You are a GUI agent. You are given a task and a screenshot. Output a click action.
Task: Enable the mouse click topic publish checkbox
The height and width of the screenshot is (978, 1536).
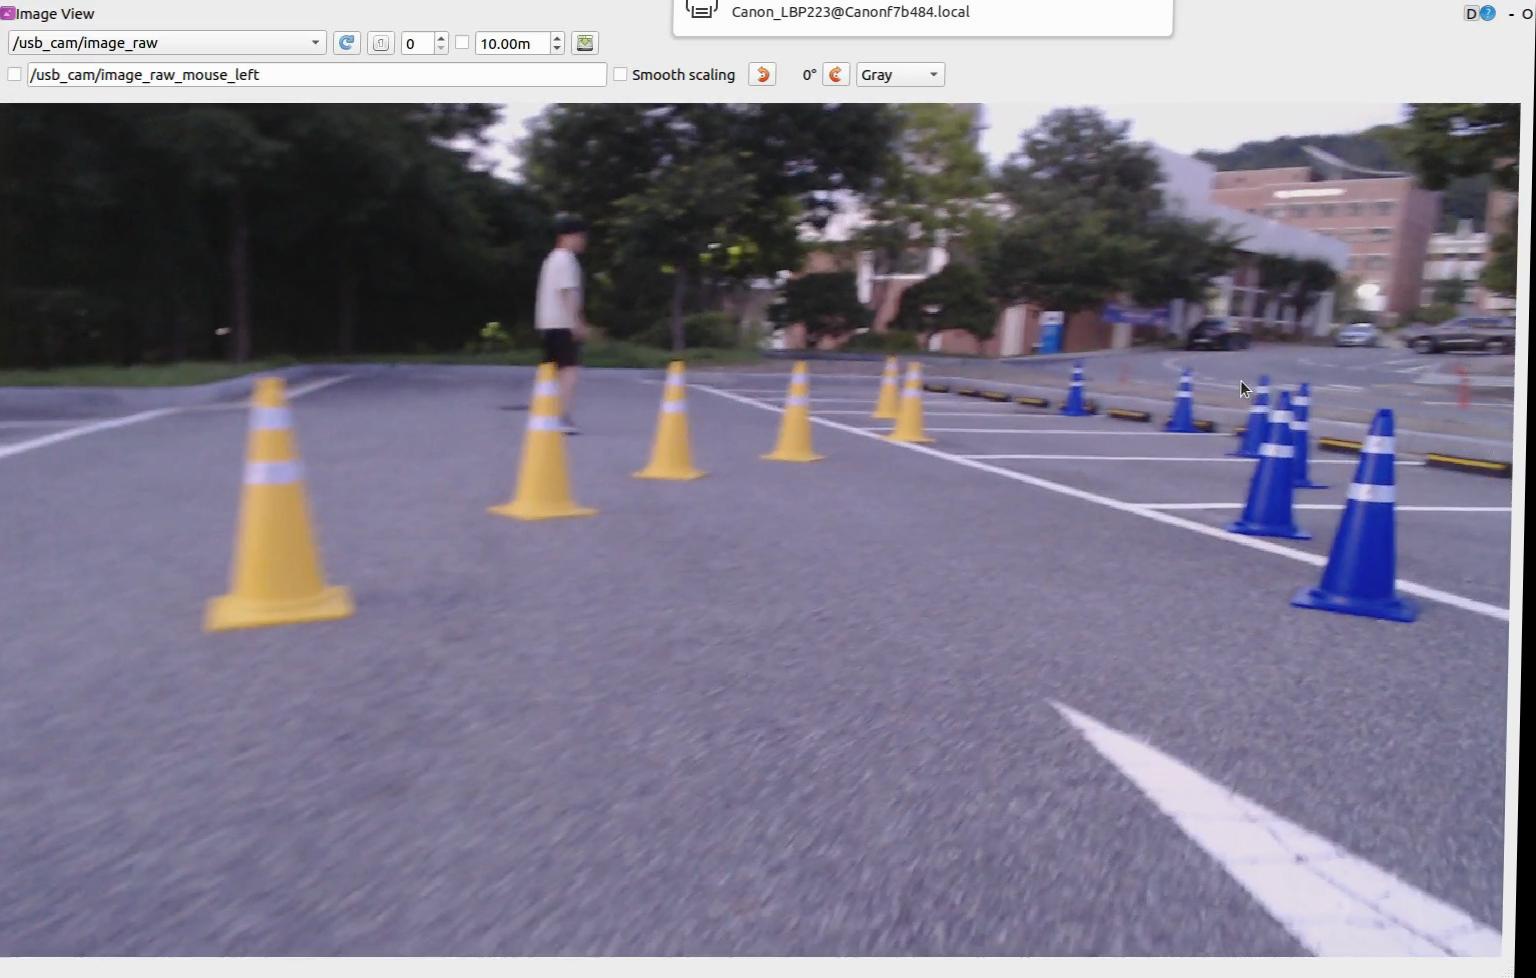point(14,75)
